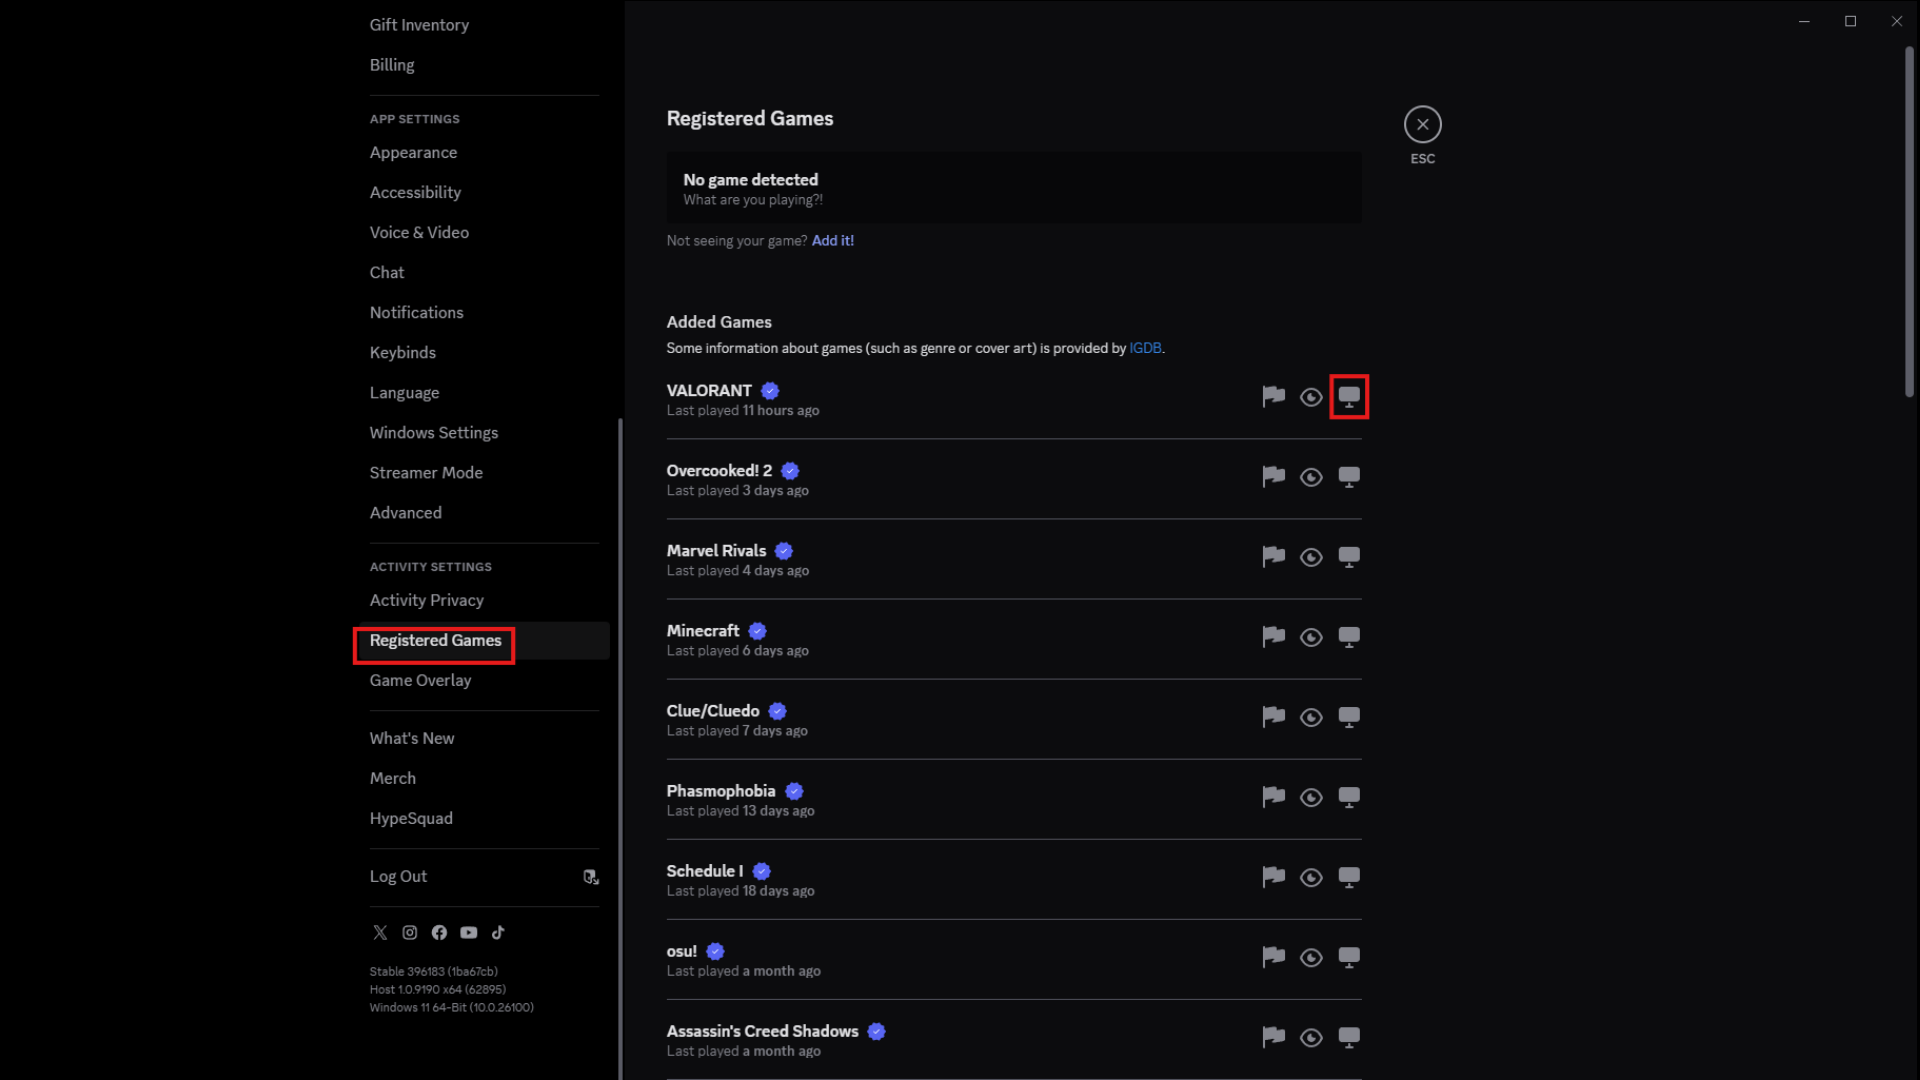Click the Log Out icon
Viewport: 1920px width, 1080px height.
point(591,877)
